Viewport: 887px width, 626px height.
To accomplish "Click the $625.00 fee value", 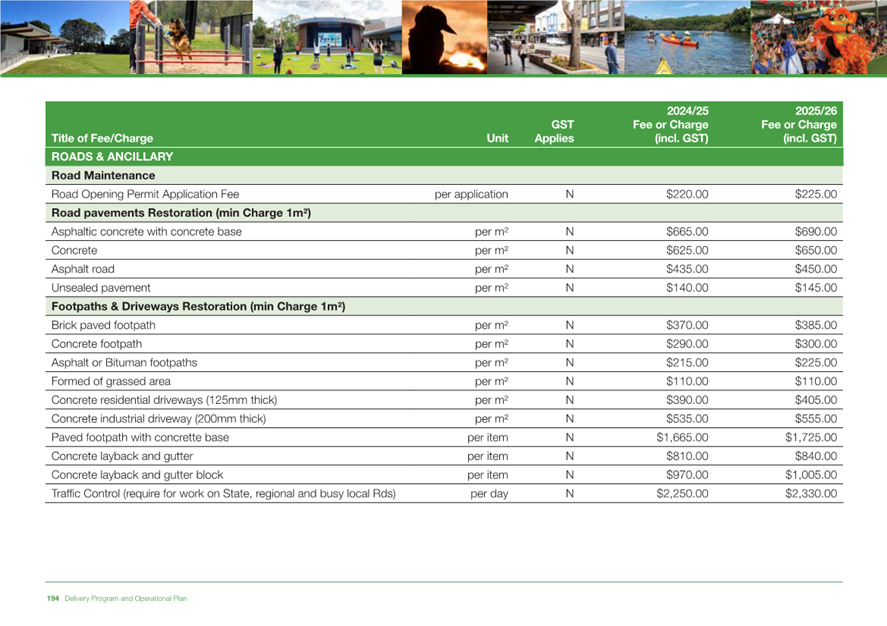I will (687, 250).
